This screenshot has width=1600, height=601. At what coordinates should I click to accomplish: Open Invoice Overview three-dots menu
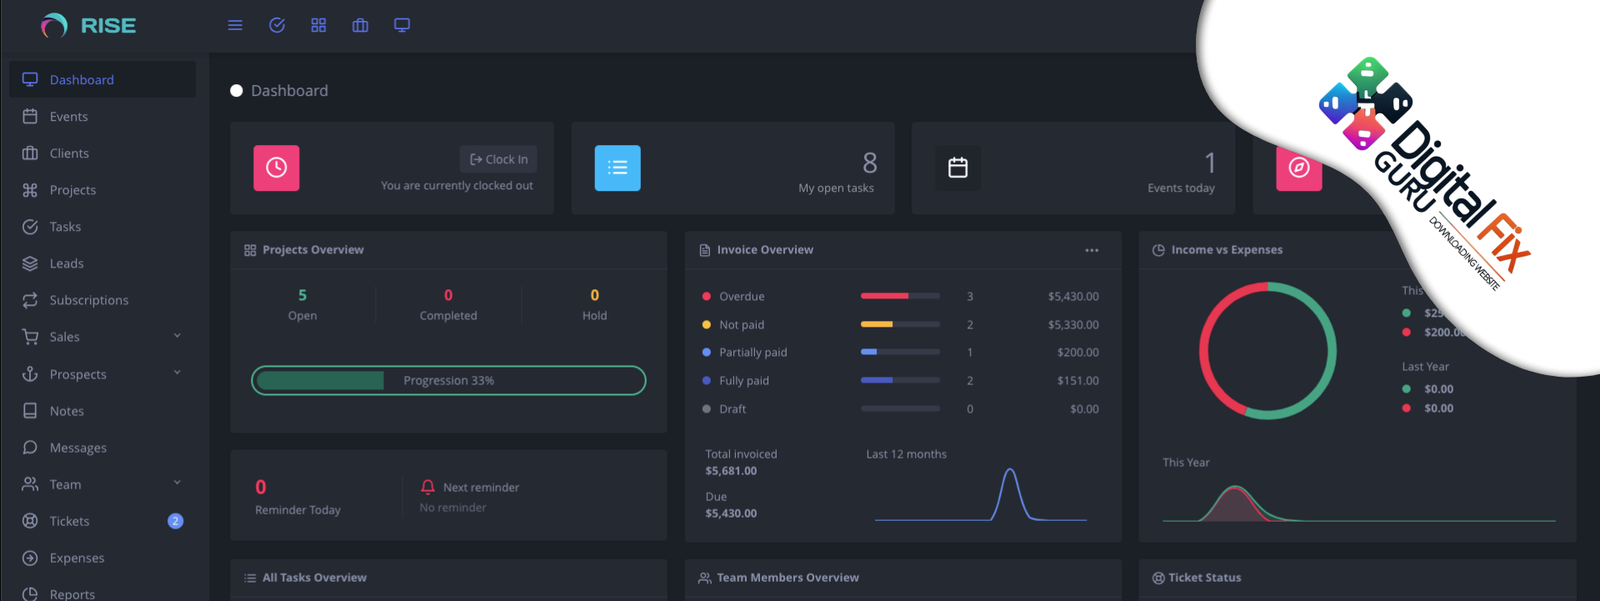(1092, 250)
